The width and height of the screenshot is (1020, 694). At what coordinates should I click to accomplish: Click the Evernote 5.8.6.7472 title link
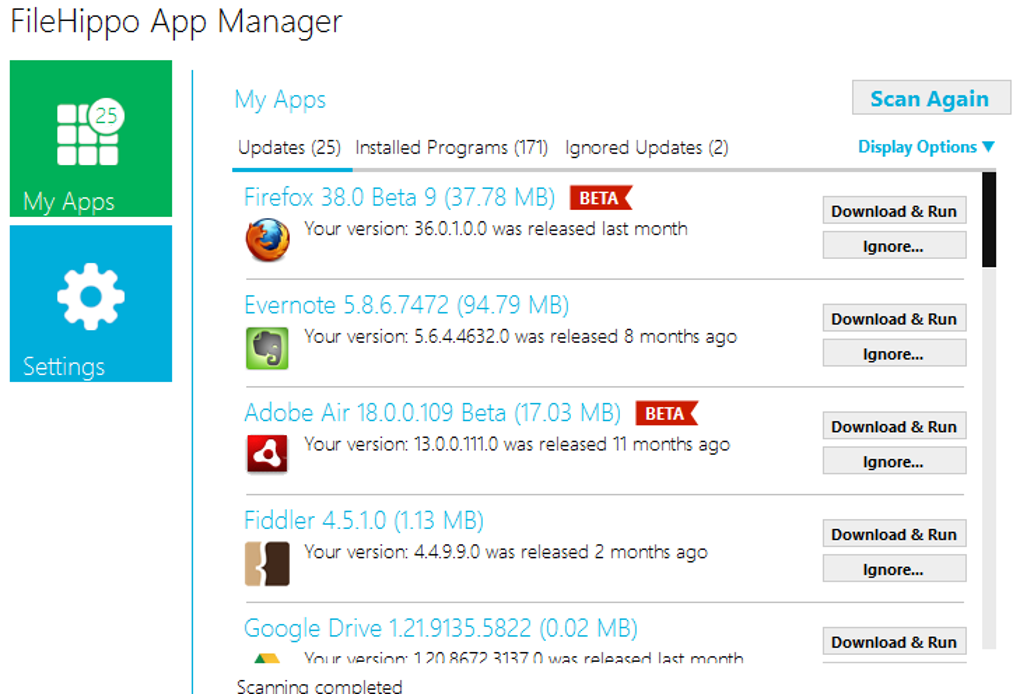(406, 305)
